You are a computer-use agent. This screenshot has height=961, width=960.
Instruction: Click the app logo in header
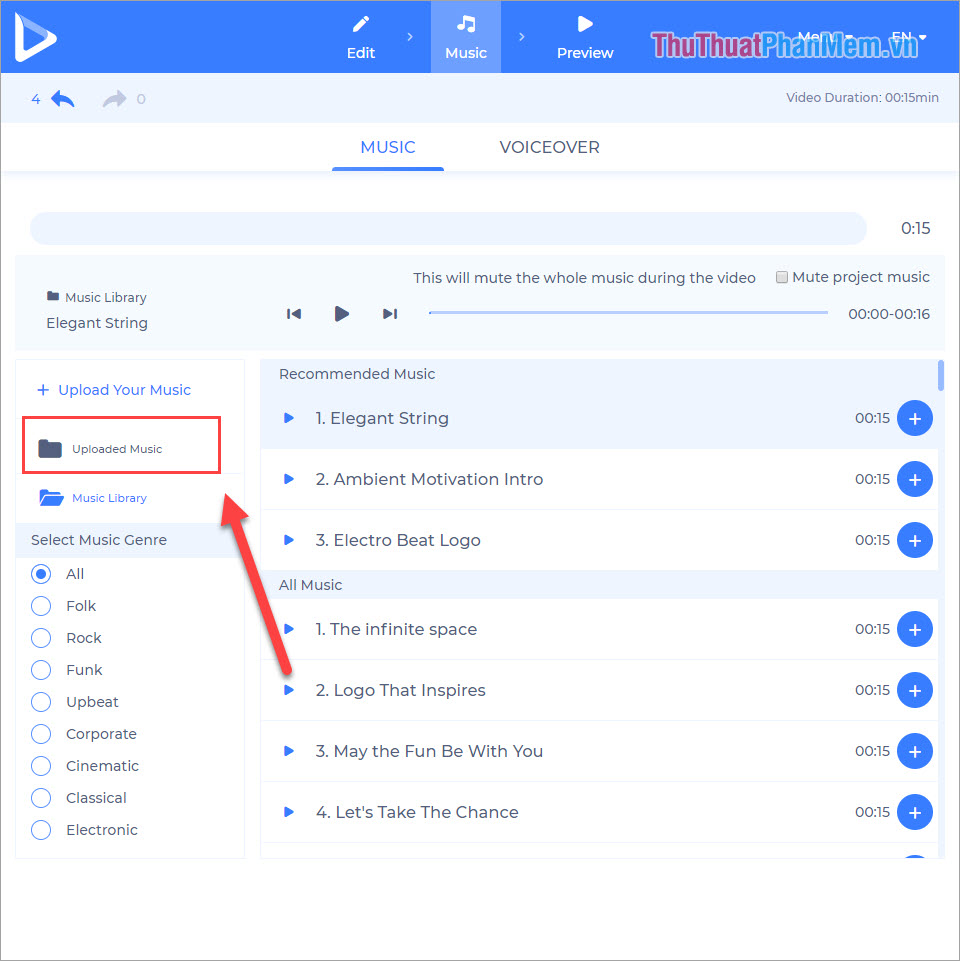tap(36, 37)
